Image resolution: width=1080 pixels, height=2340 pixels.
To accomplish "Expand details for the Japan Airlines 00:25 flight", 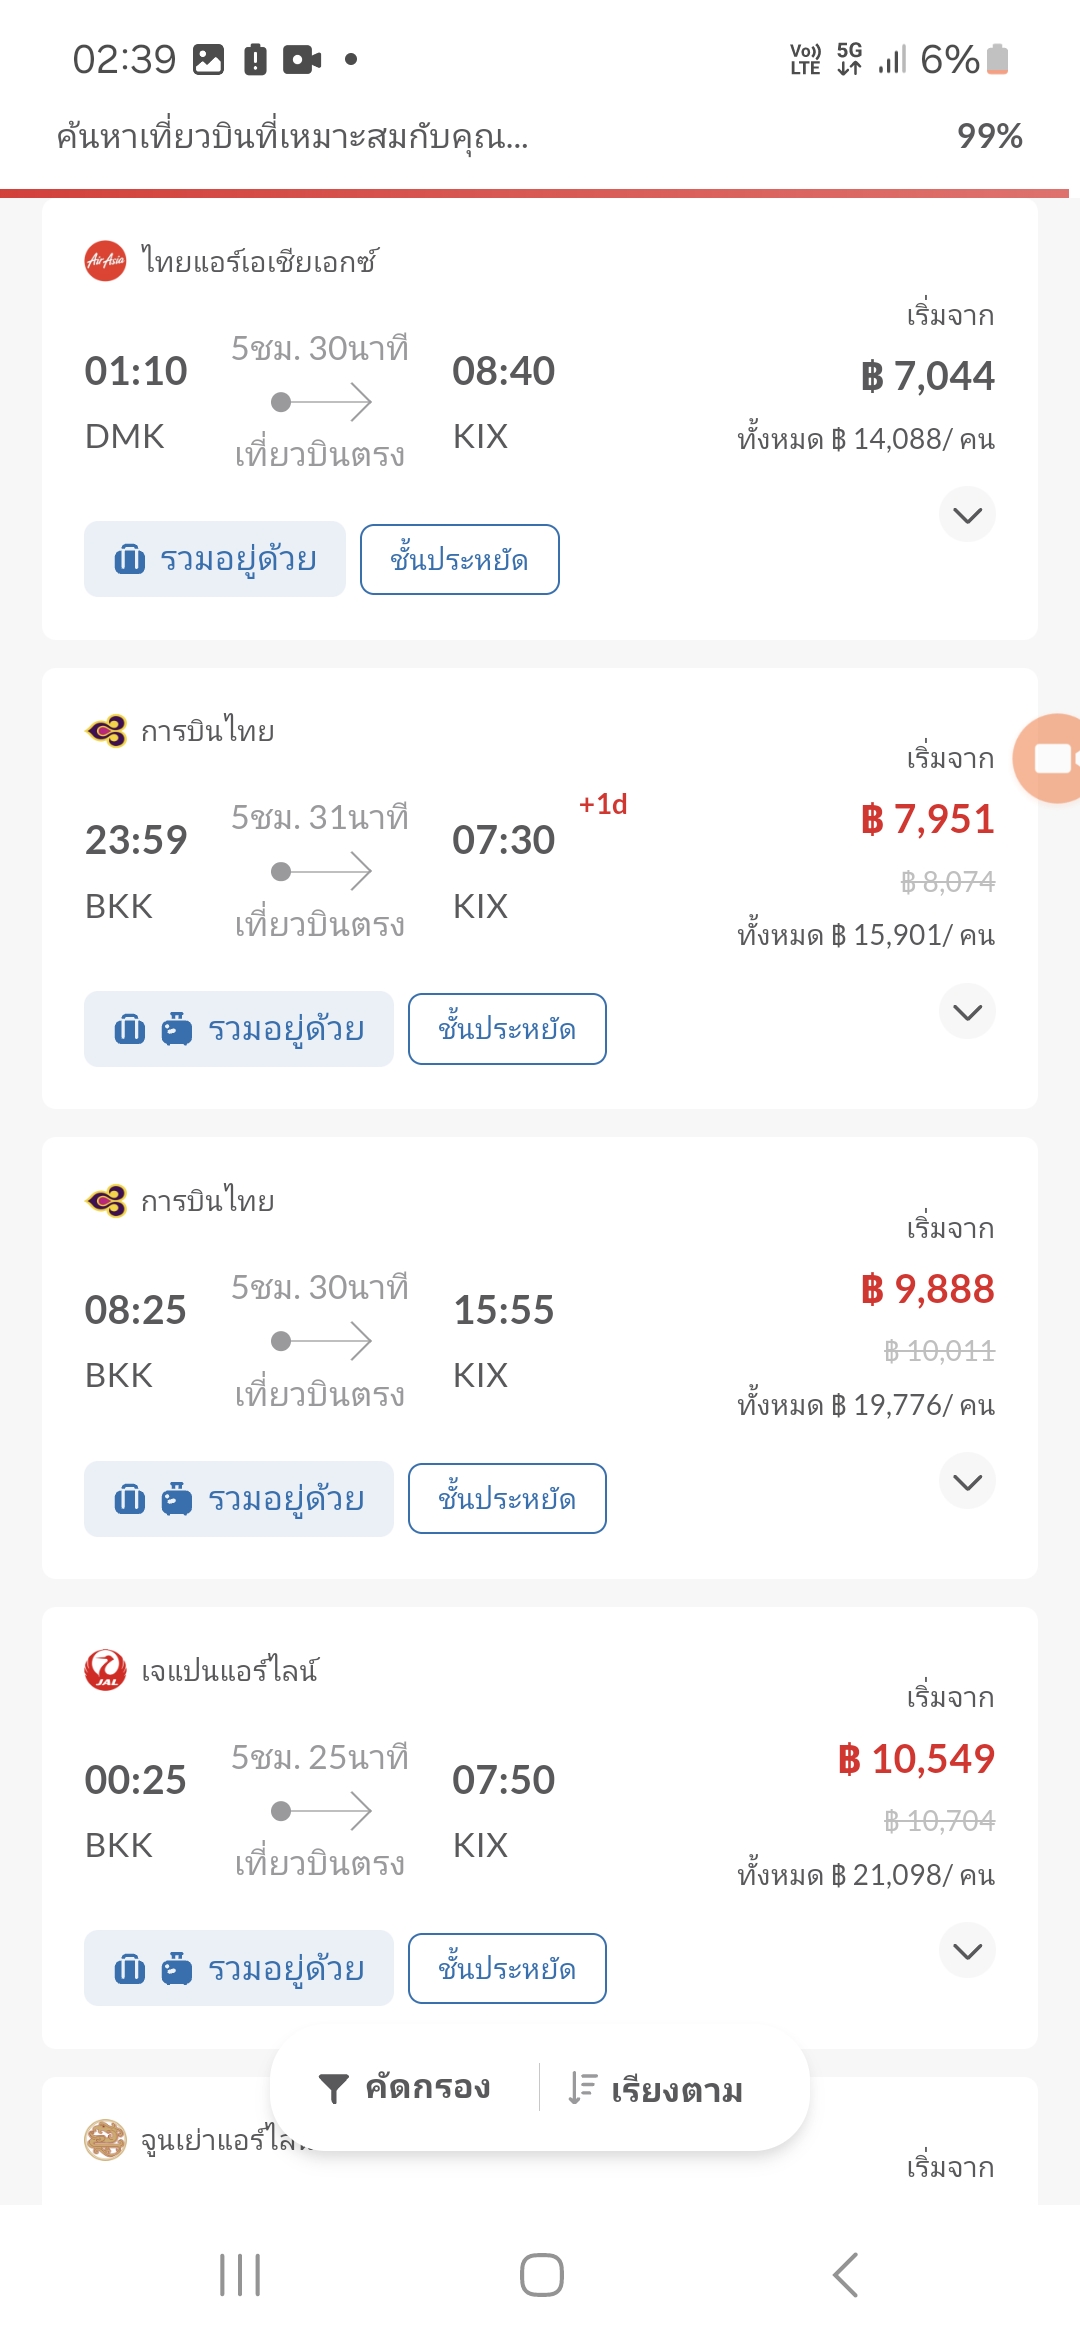I will (967, 1951).
